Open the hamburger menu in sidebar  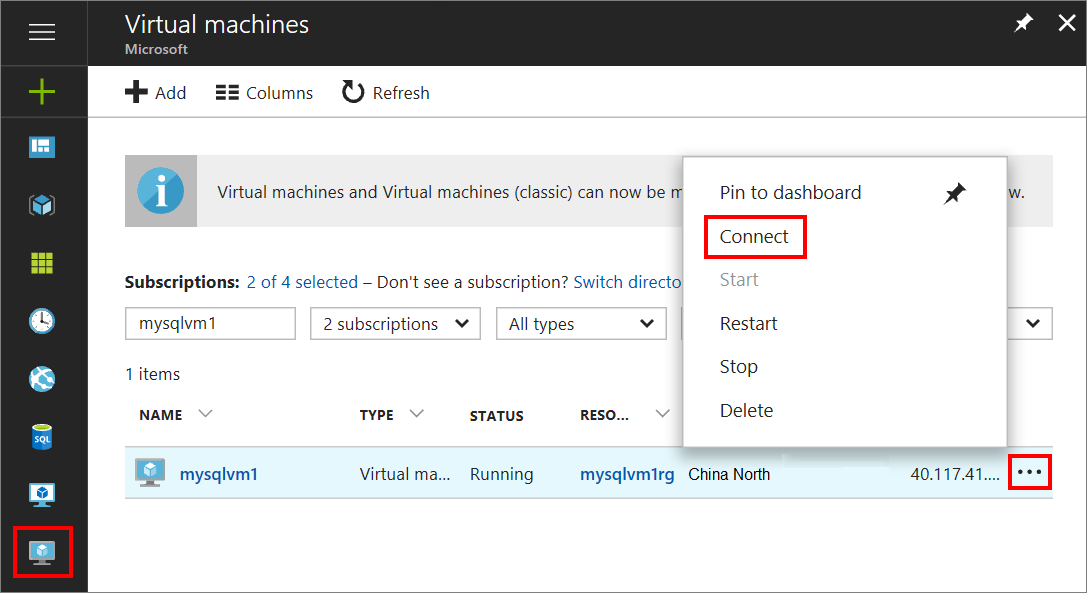42,33
